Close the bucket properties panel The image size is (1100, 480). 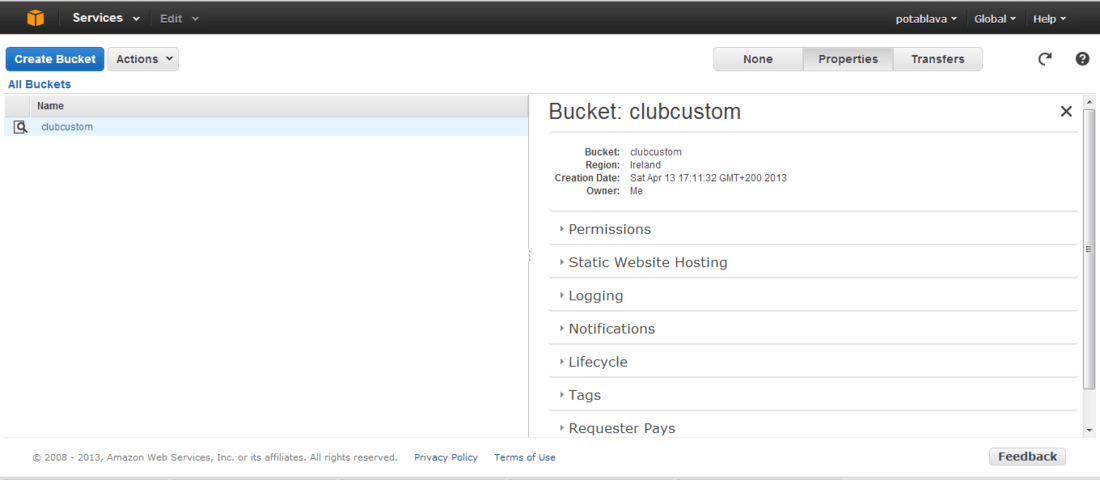[1066, 111]
